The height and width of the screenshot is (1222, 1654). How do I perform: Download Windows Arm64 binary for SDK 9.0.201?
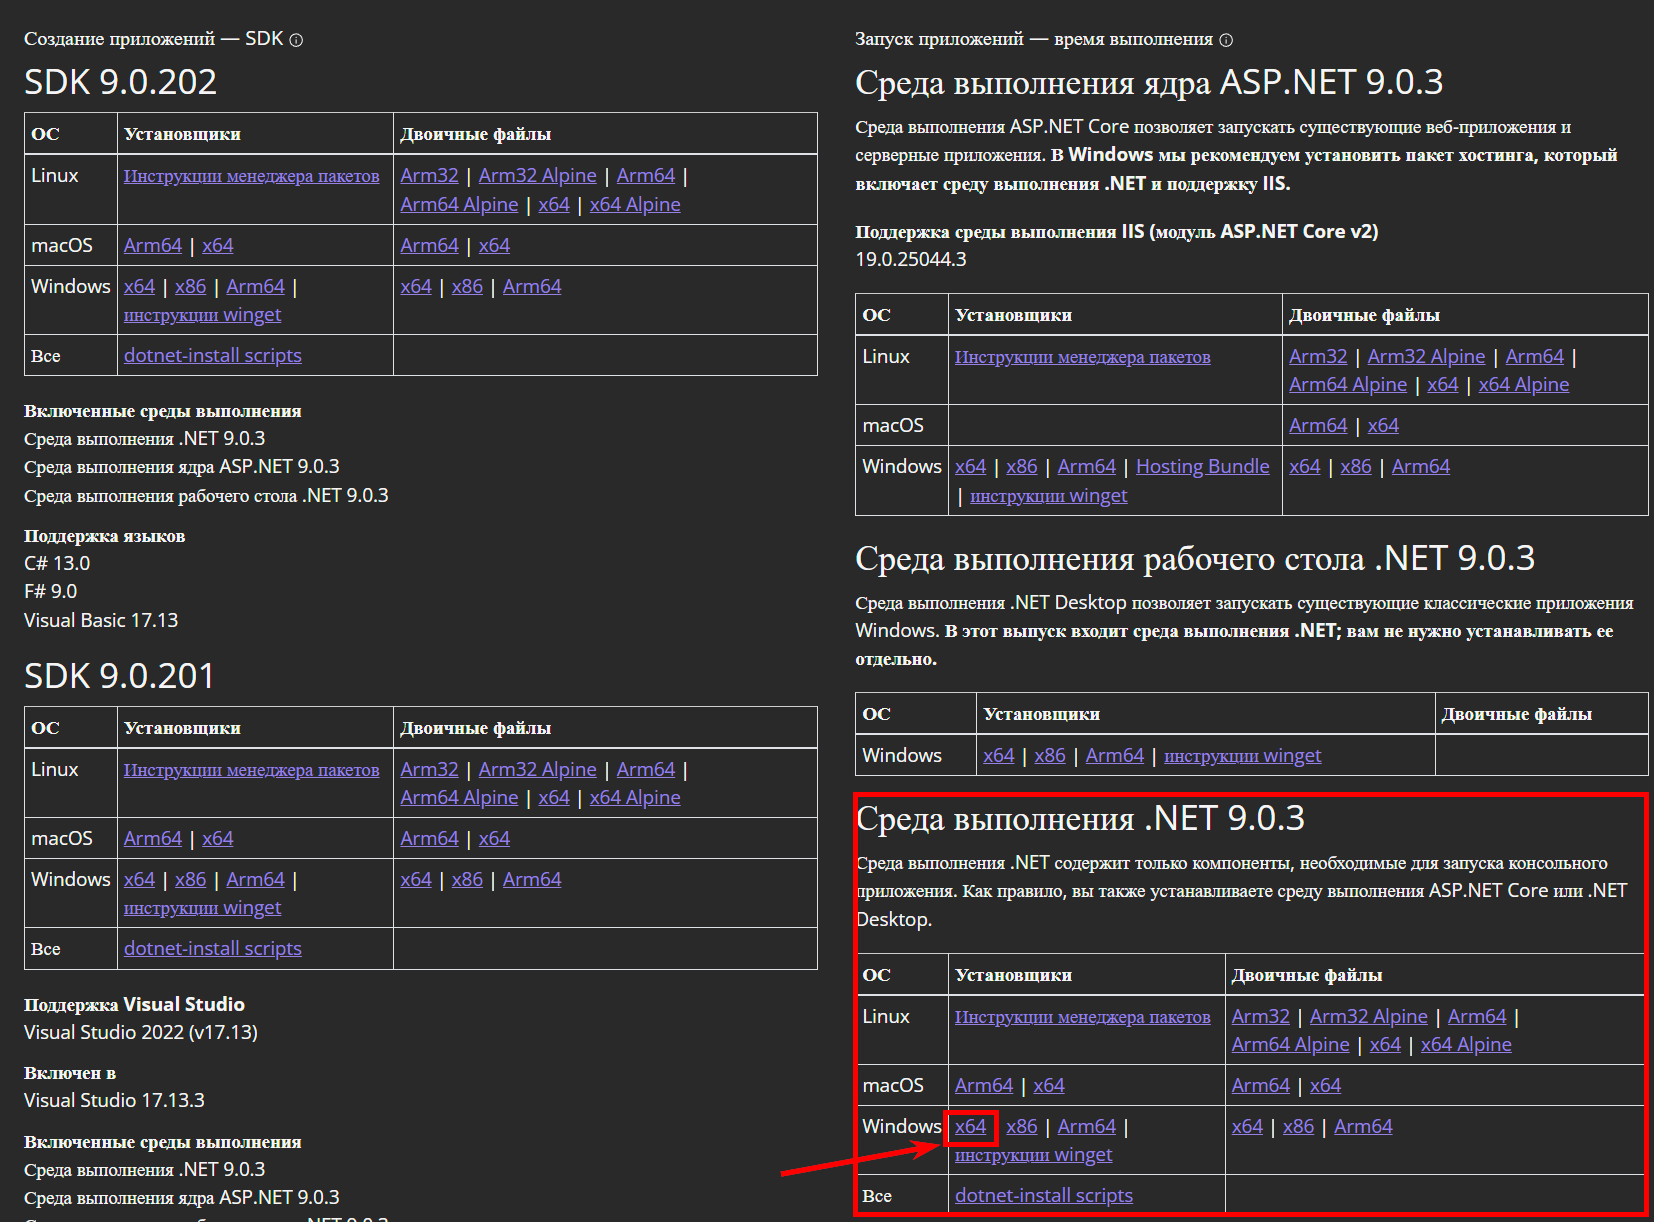(x=531, y=880)
